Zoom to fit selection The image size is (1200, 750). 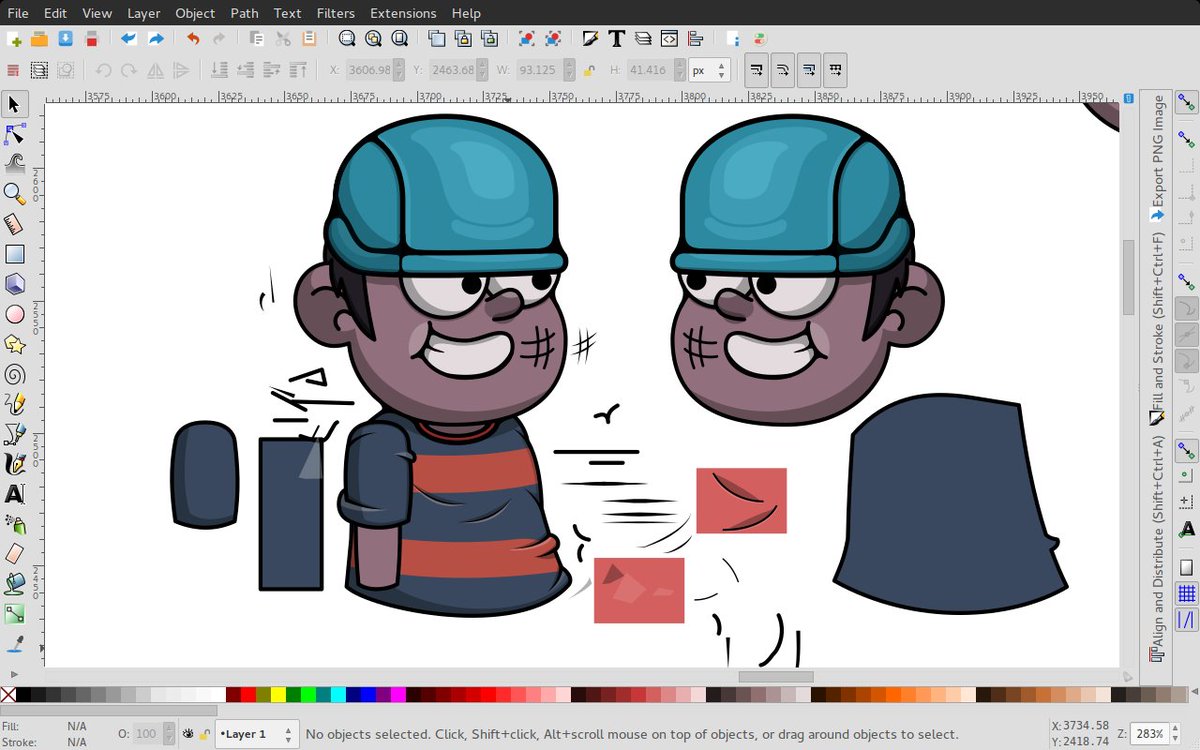[x=347, y=39]
